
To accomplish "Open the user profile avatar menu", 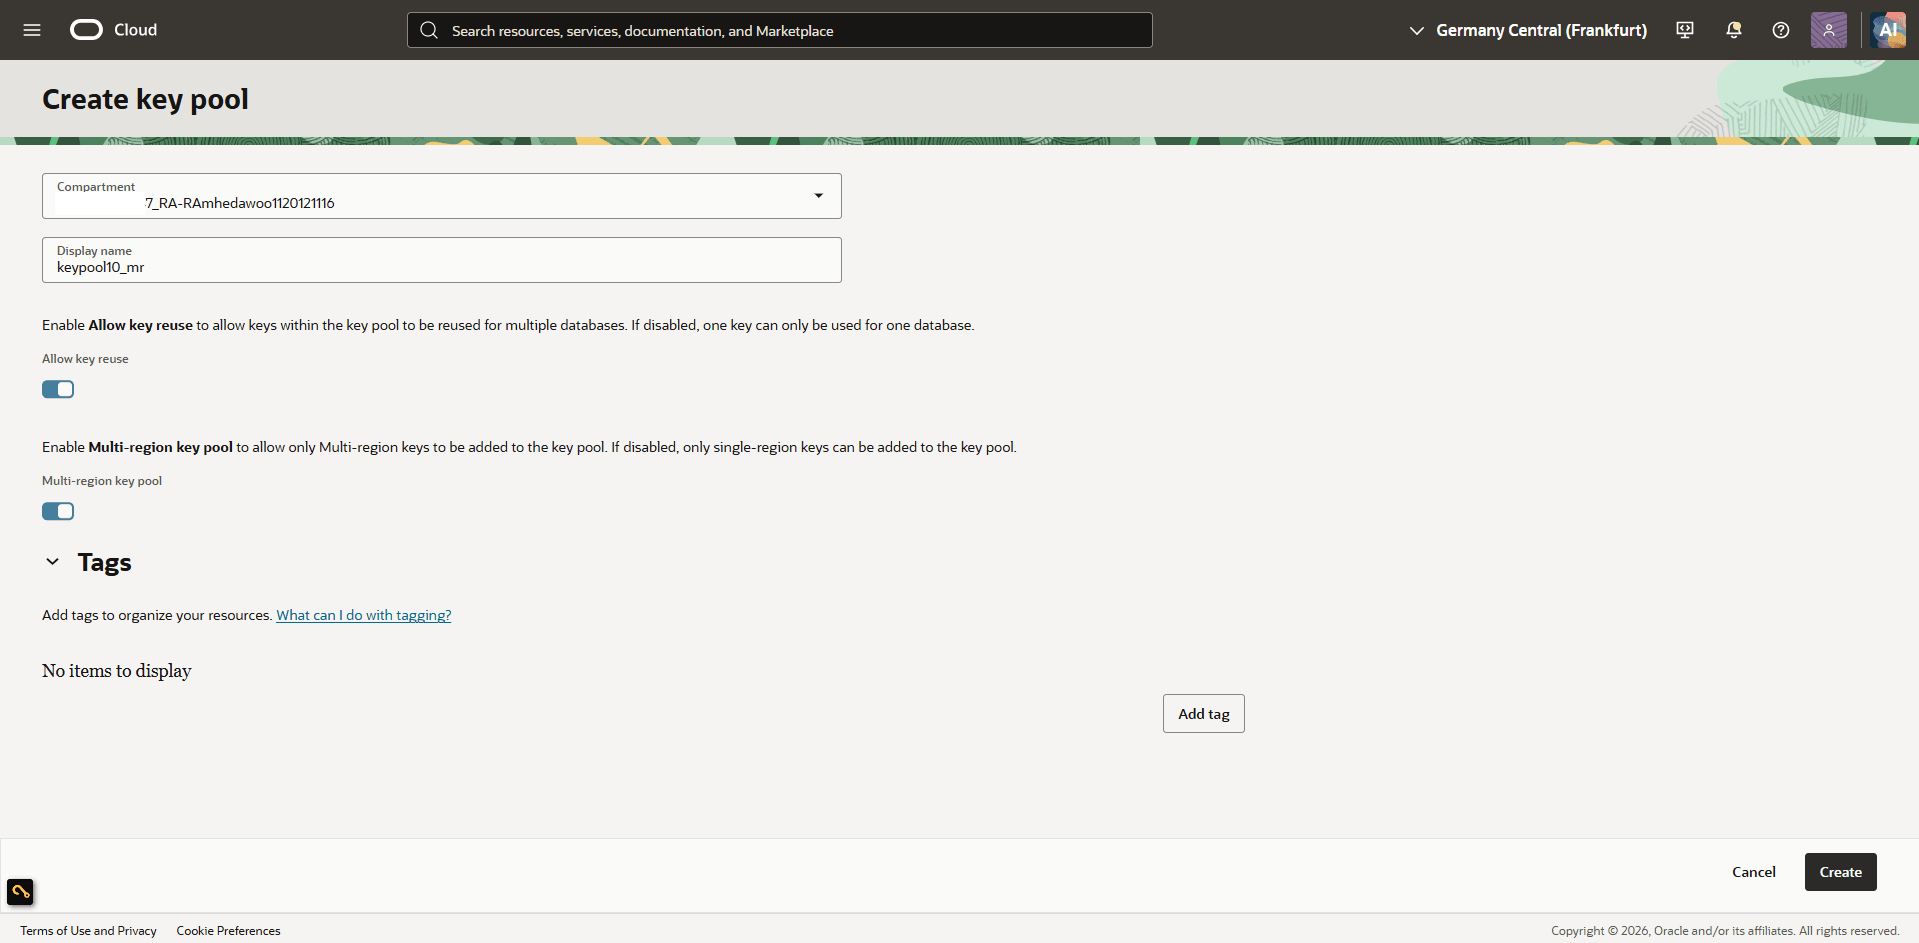I will coord(1829,30).
